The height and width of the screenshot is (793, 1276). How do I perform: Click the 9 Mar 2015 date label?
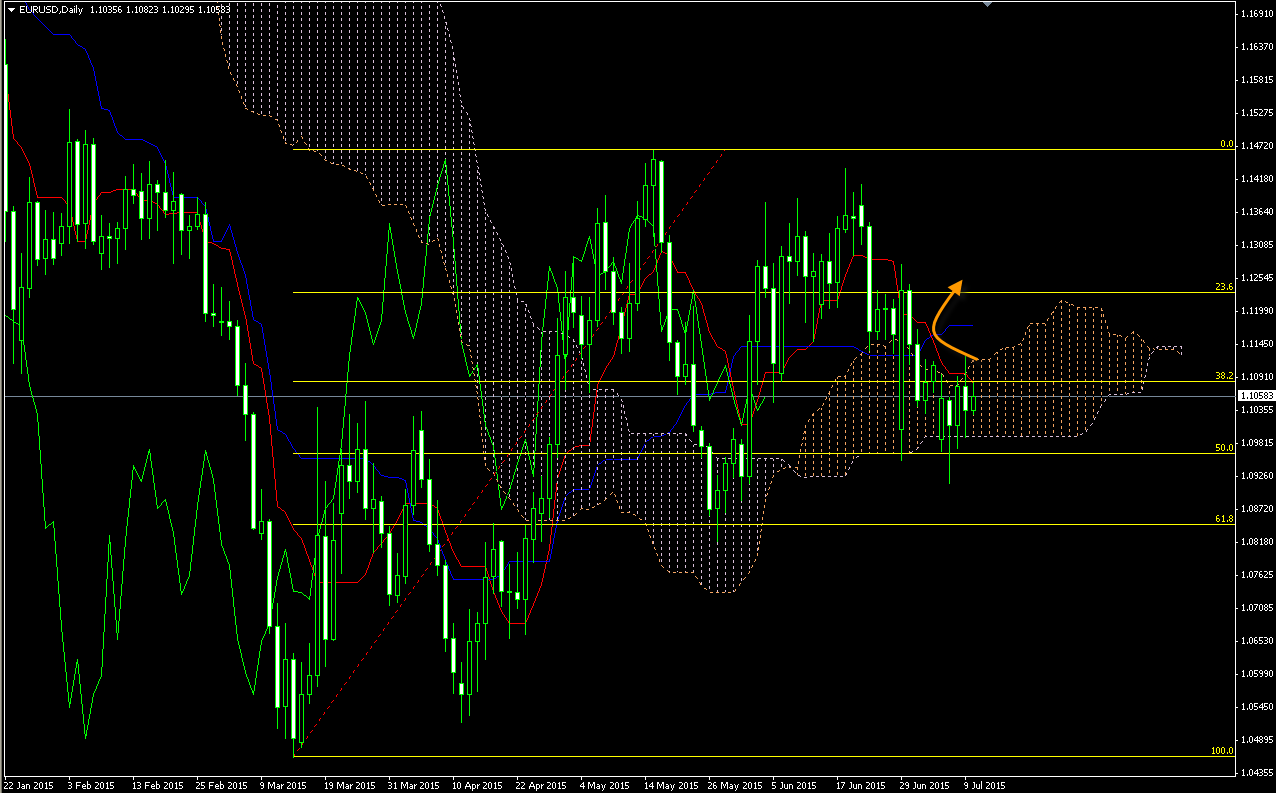pyautogui.click(x=282, y=786)
